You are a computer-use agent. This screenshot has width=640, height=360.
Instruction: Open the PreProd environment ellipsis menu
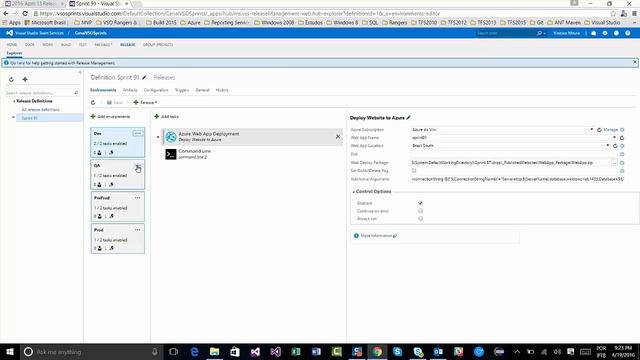(x=138, y=198)
